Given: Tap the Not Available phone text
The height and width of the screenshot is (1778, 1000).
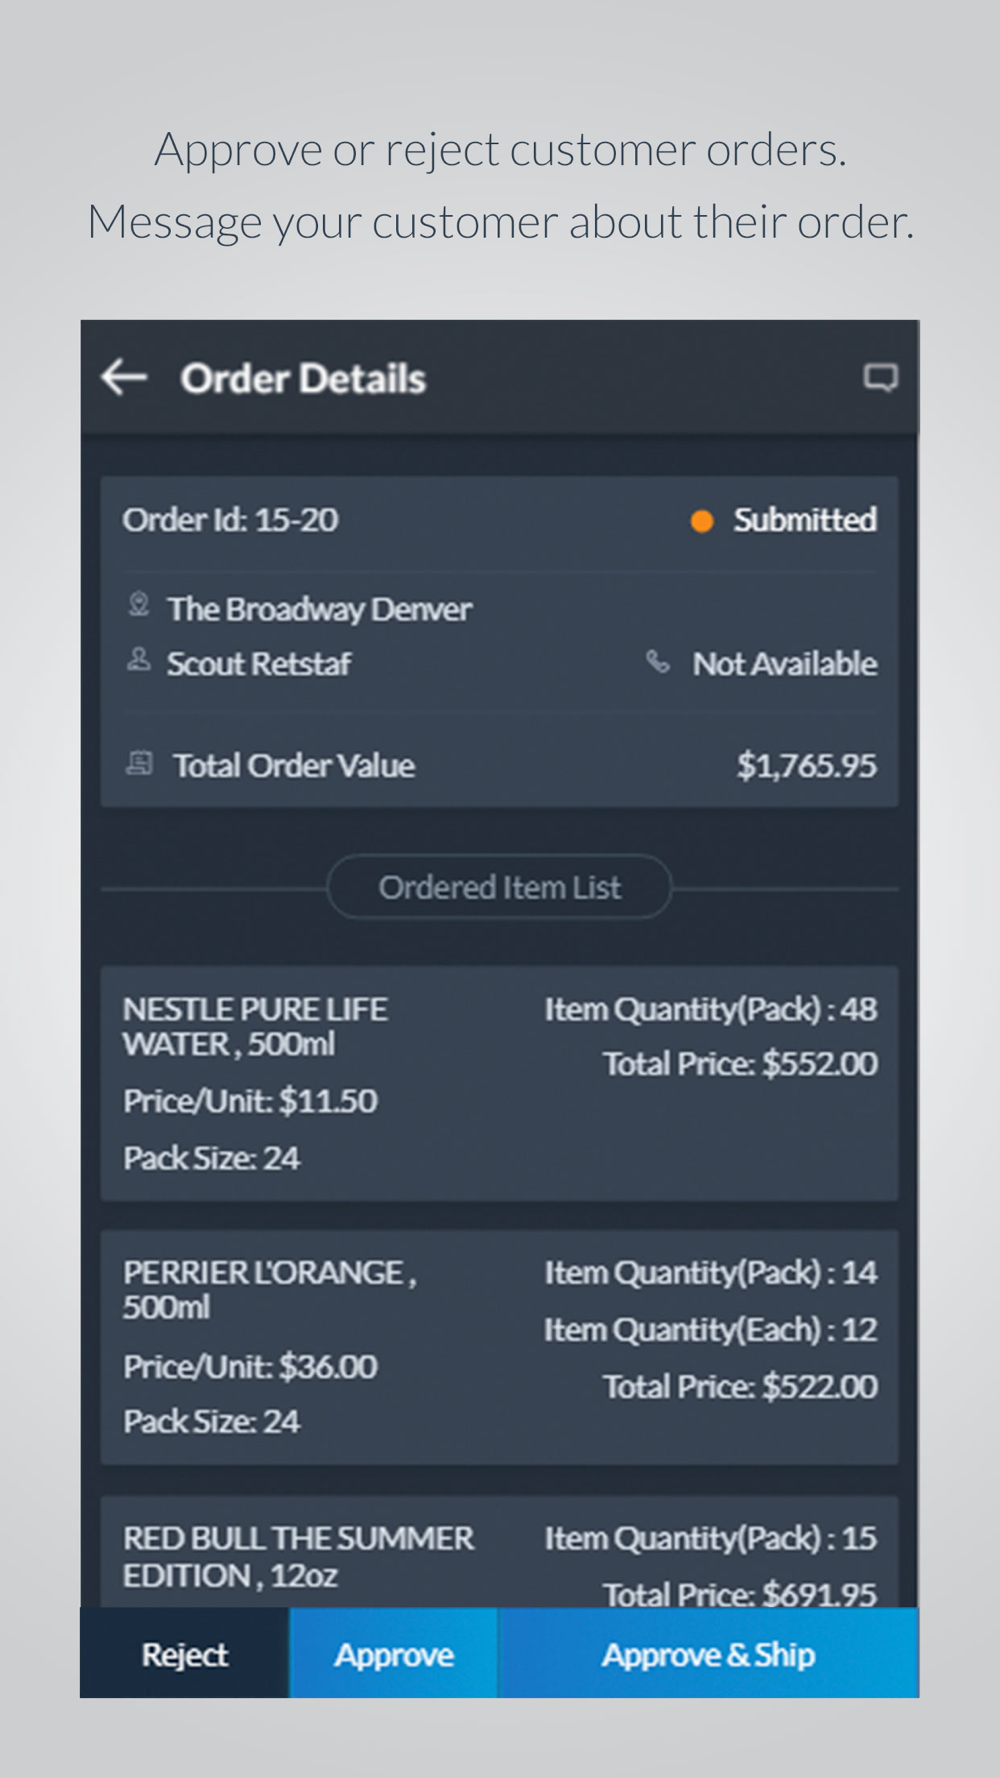Looking at the screenshot, I should coord(785,664).
